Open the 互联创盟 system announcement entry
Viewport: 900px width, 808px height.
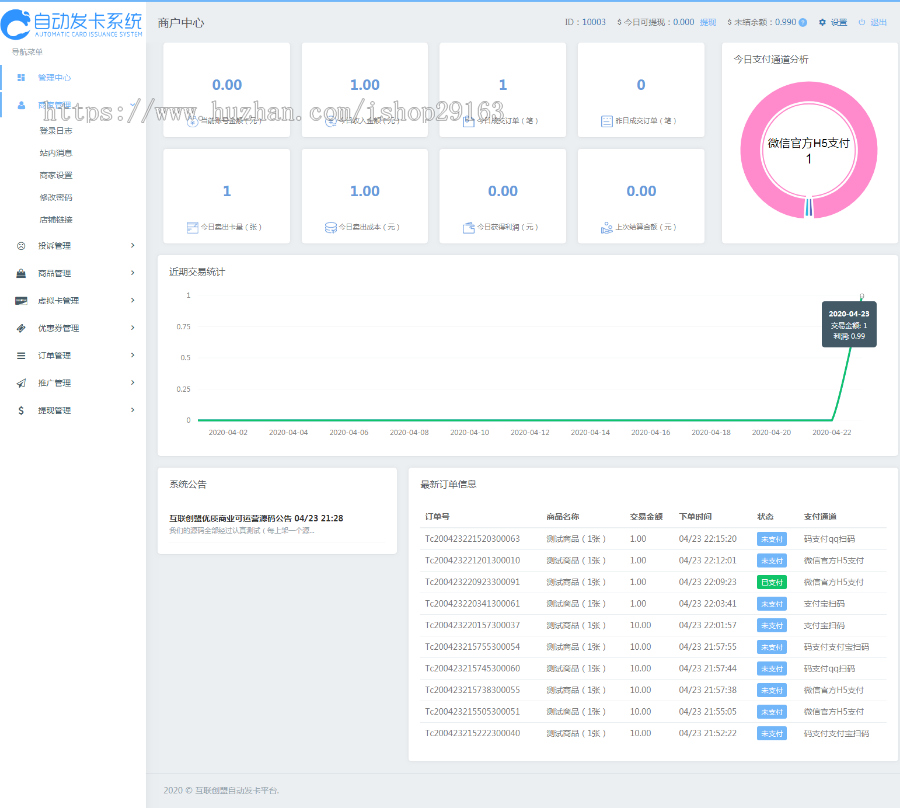(x=256, y=518)
